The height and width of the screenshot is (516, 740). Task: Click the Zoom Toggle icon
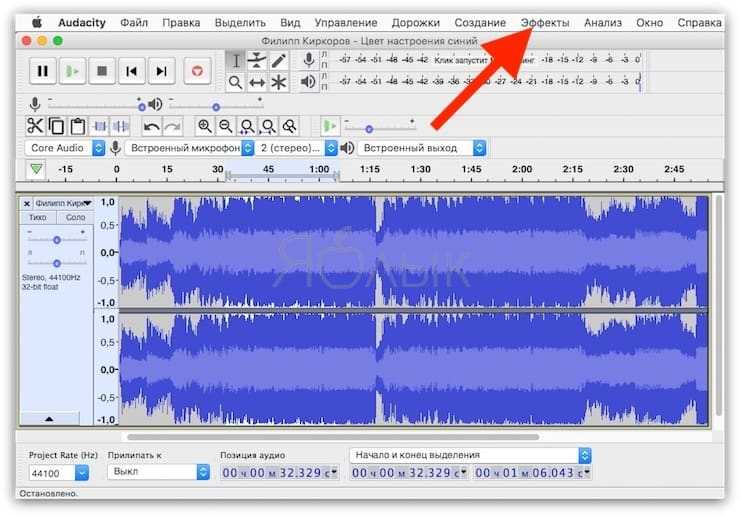point(289,126)
